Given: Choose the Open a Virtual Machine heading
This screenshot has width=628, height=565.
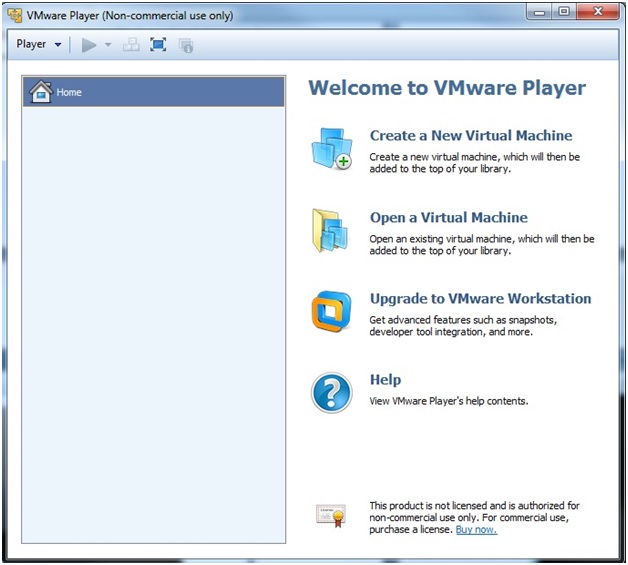Looking at the screenshot, I should (449, 217).
